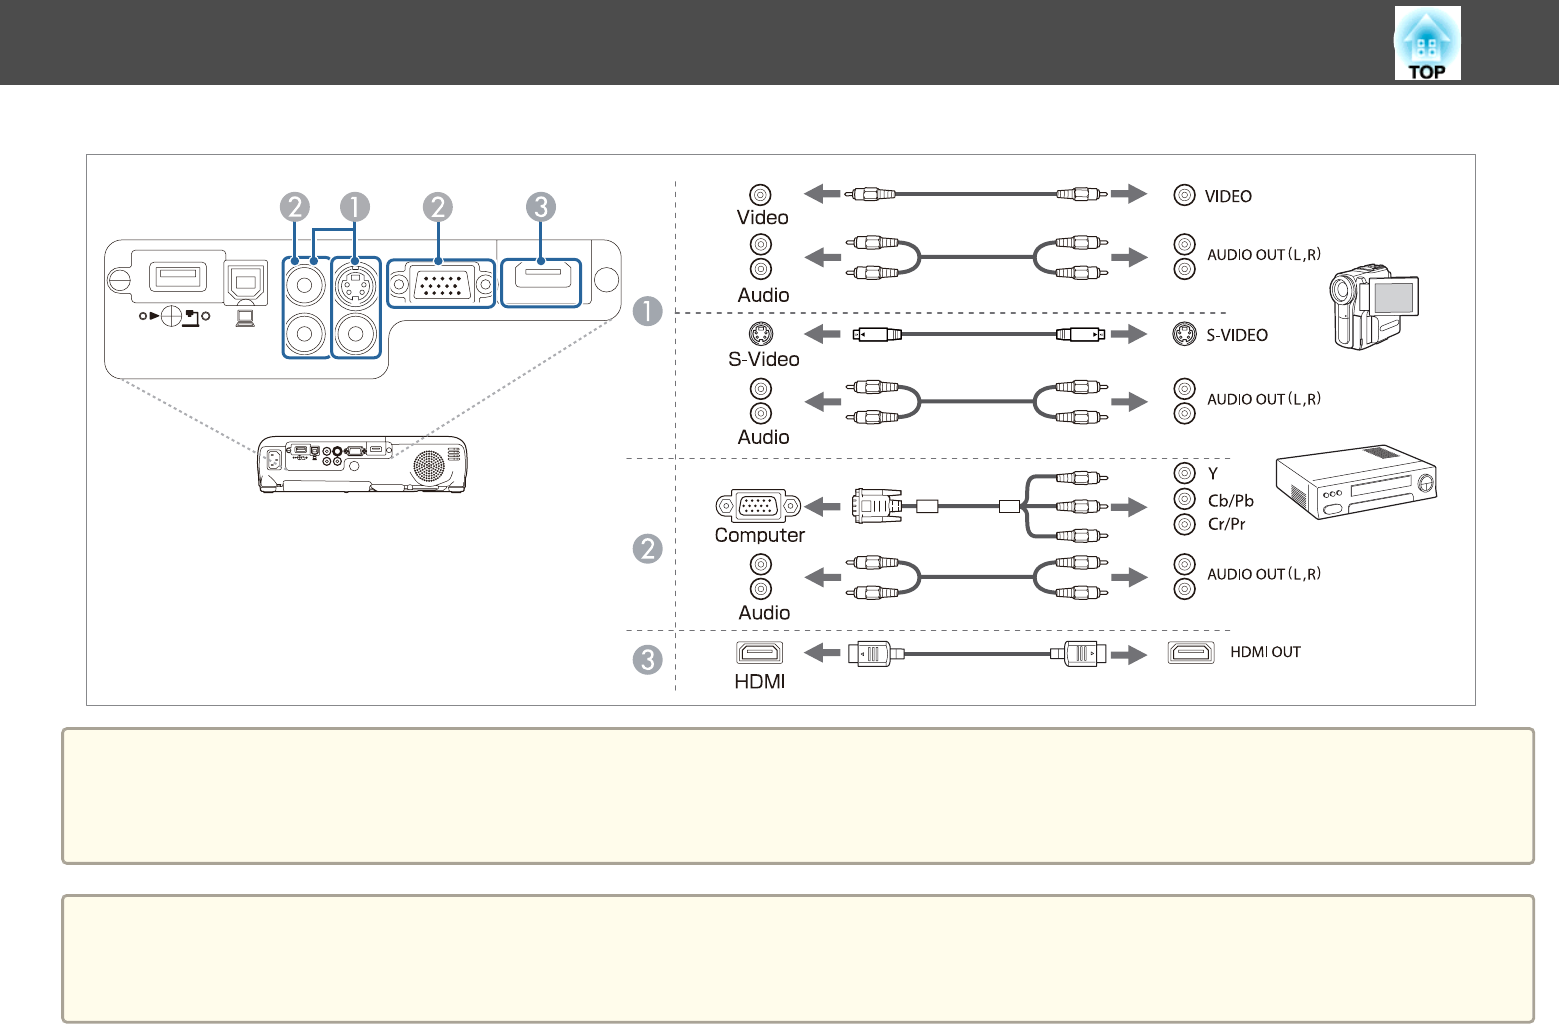Viewport: 1559px width, 1024px height.
Task: Click the VGA port icon above 'Computer'
Action: point(758,506)
